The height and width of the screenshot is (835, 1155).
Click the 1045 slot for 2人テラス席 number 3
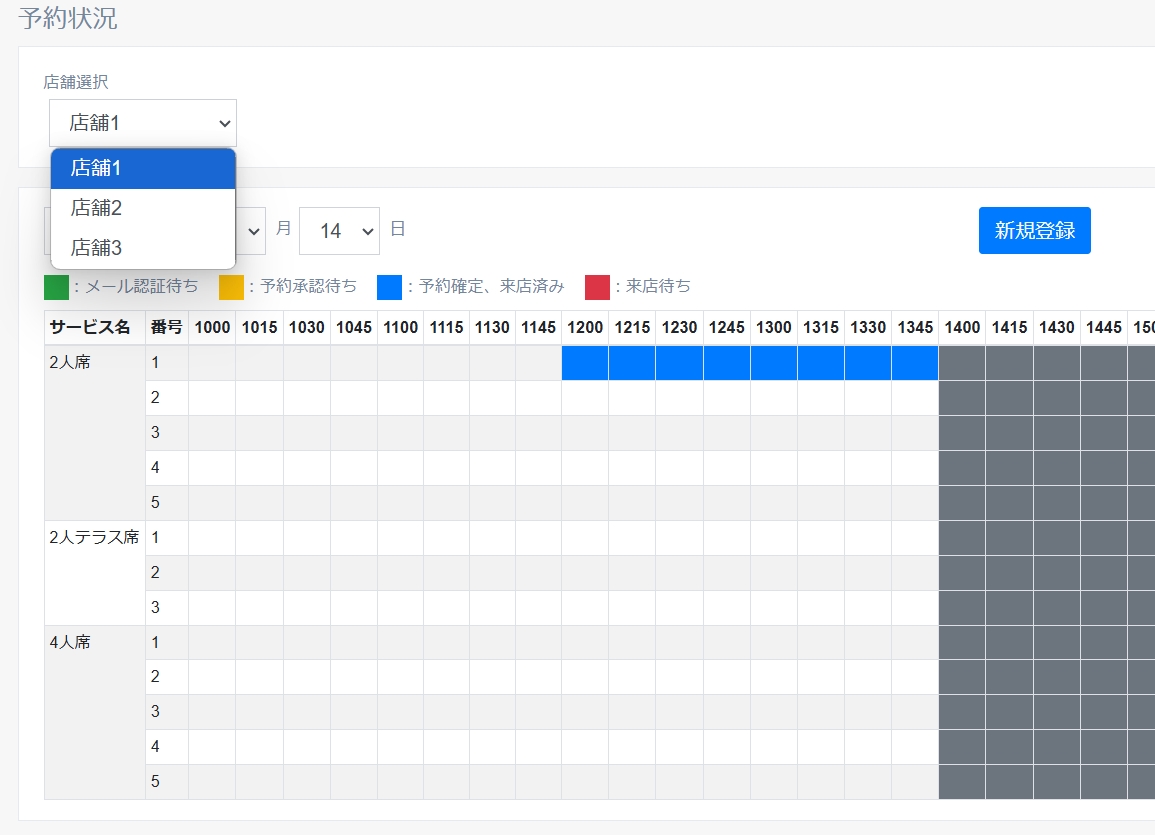pyautogui.click(x=354, y=608)
